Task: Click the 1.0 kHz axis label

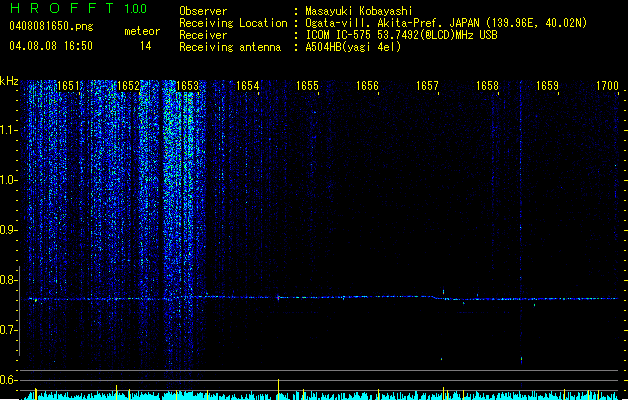Action: tap(7, 180)
